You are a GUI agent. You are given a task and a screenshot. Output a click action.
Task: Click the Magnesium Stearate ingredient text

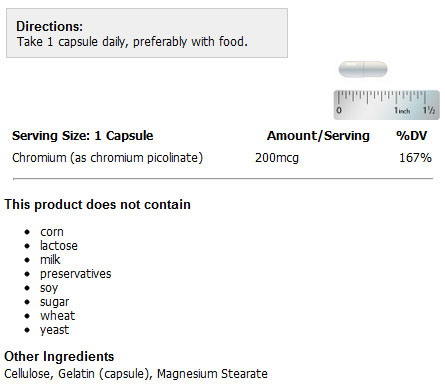[212, 374]
